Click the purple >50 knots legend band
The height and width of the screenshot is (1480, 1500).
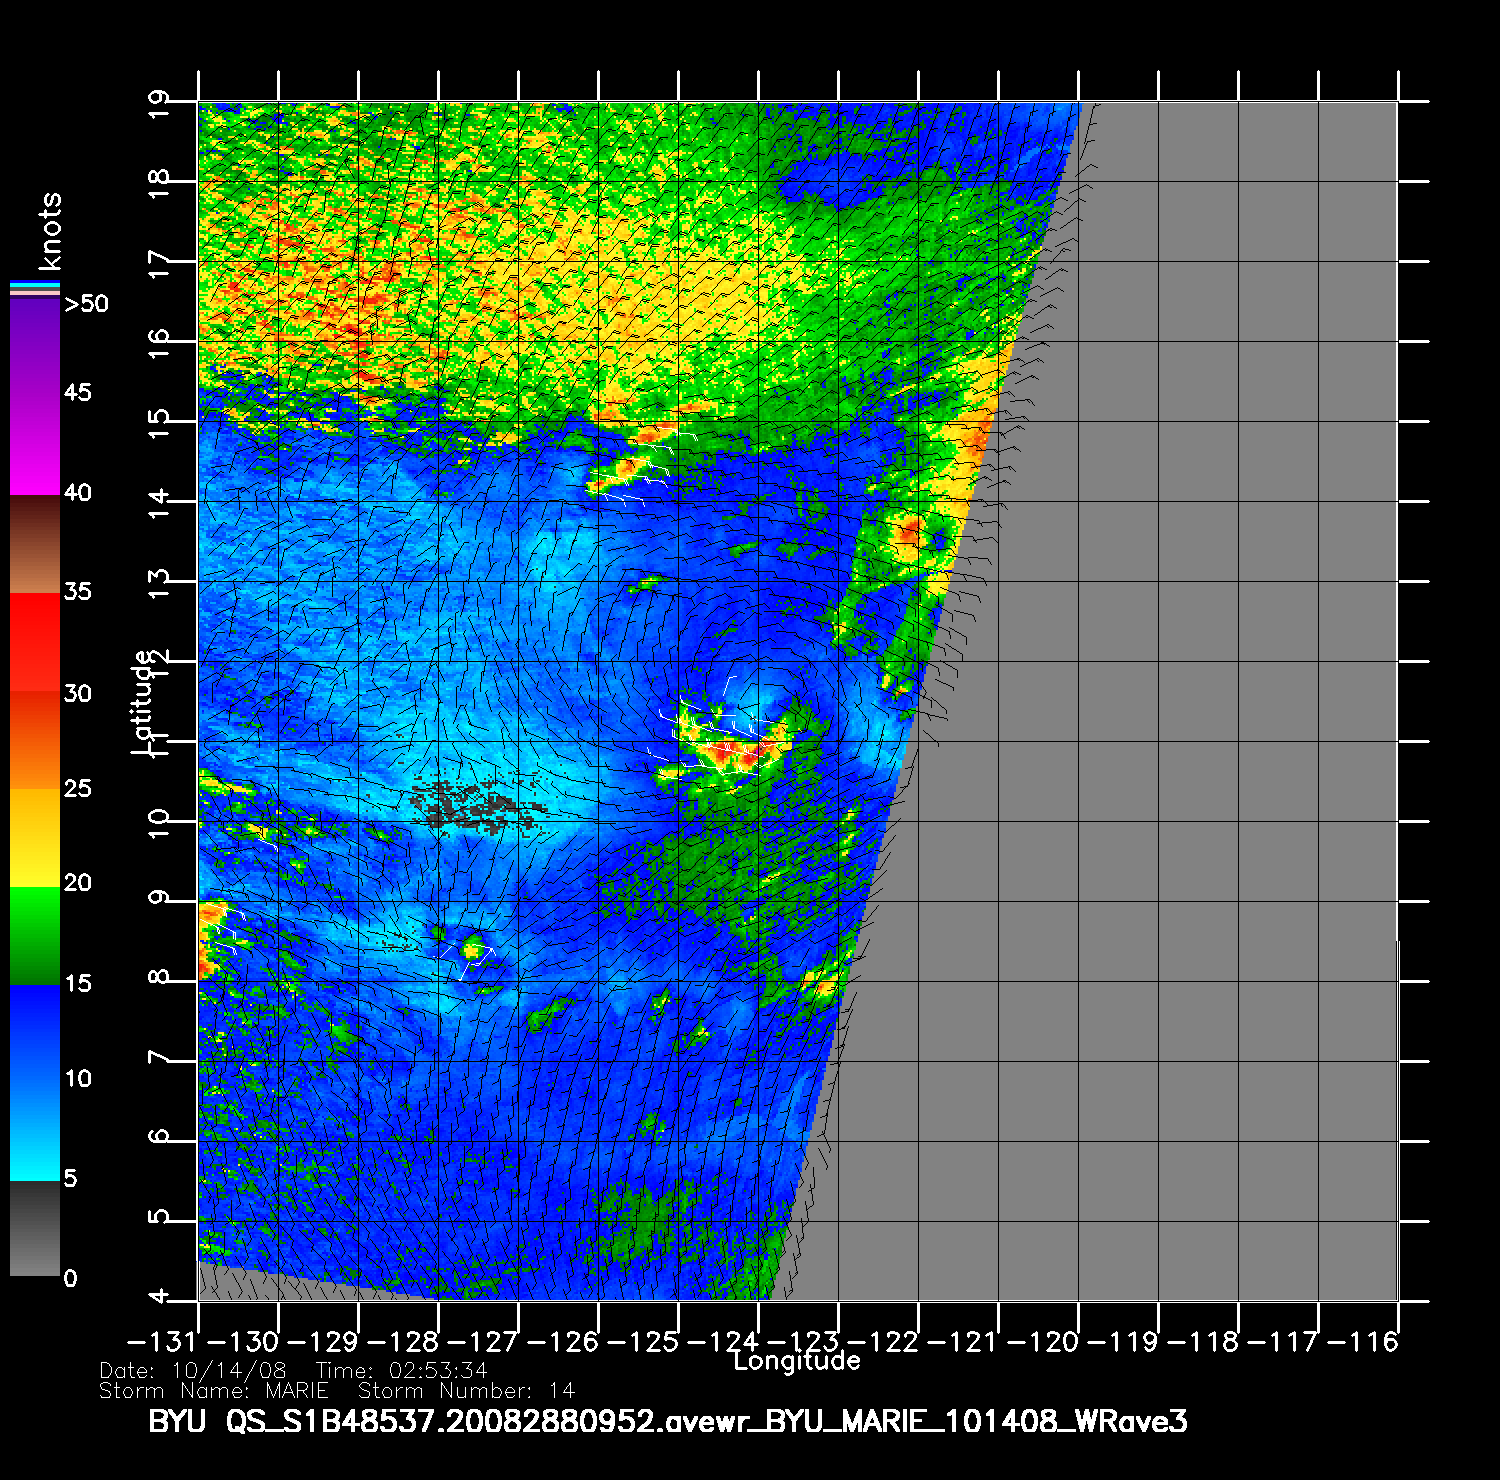pyautogui.click(x=35, y=345)
